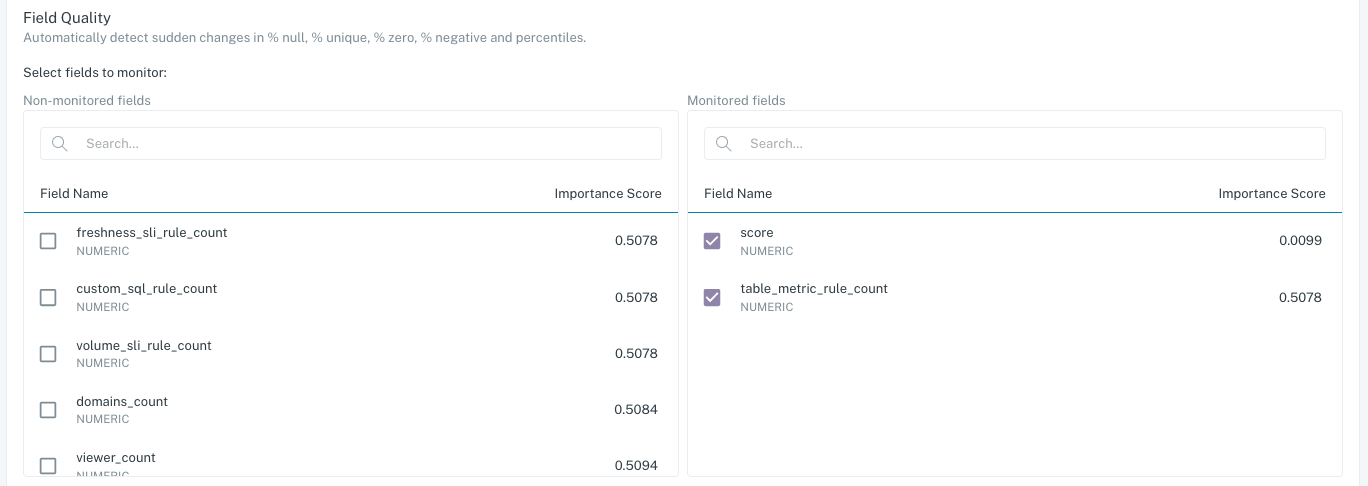This screenshot has height=486, width=1368.
Task: Click the table_metric_rule_count field name
Action: [x=814, y=289]
